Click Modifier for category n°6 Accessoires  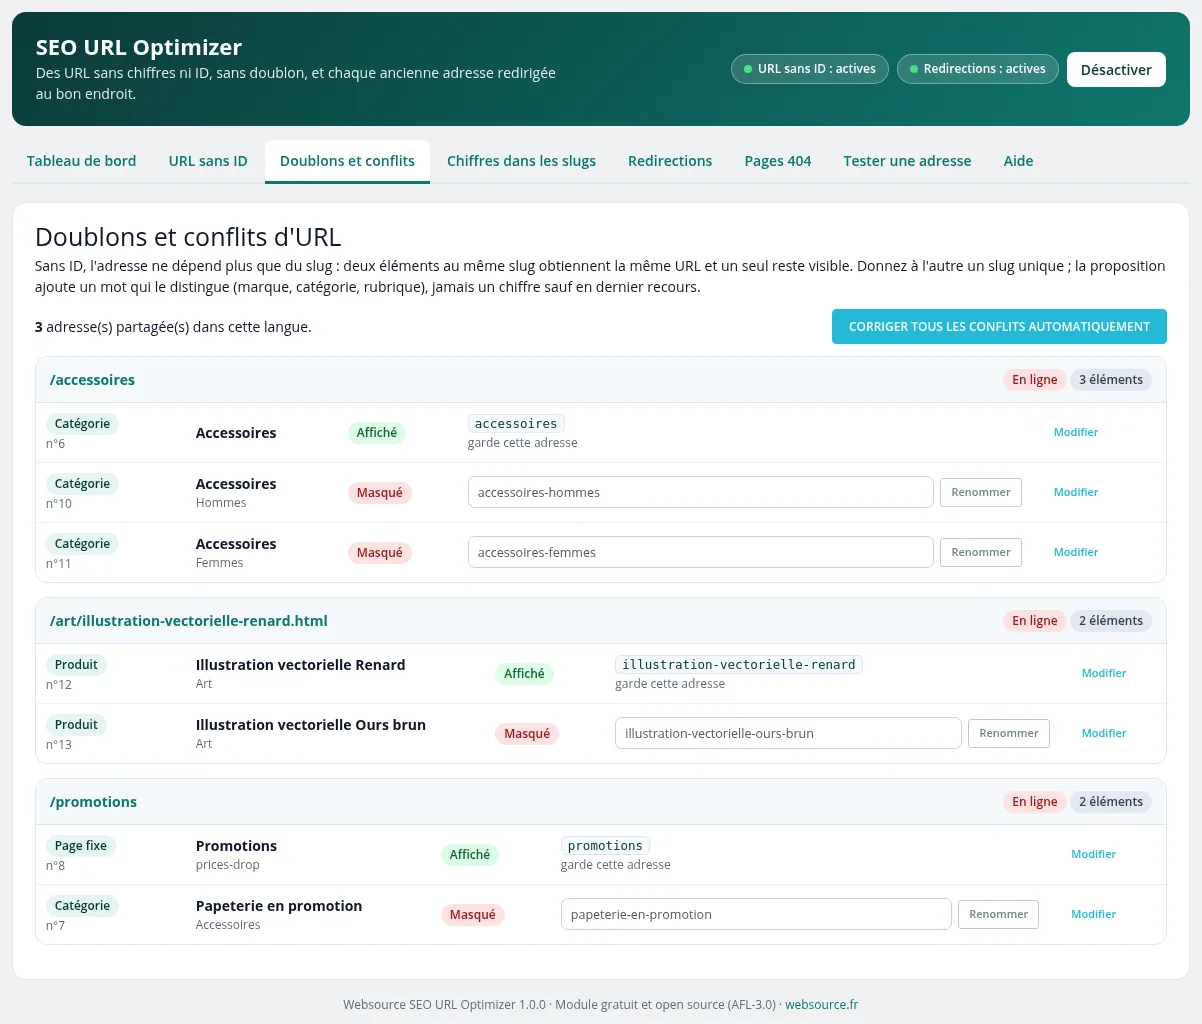[1076, 432]
